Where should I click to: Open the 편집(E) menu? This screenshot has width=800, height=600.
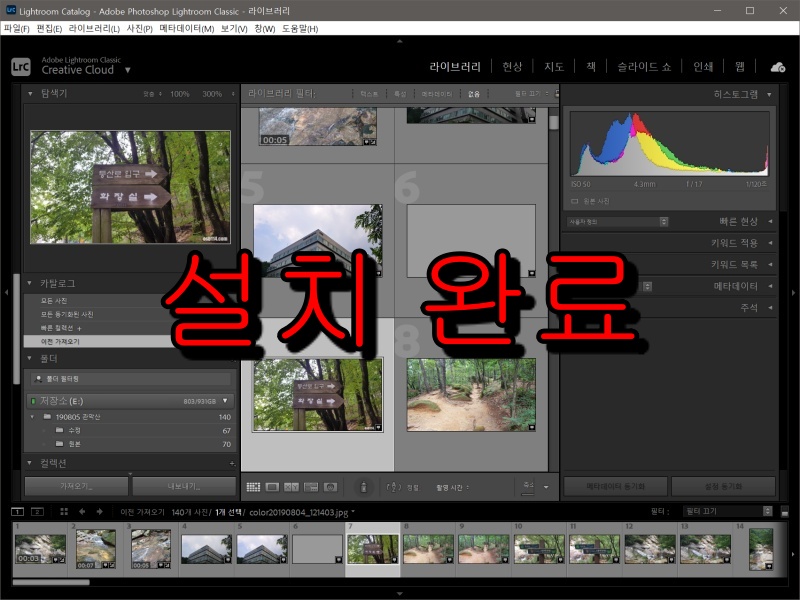pos(49,29)
